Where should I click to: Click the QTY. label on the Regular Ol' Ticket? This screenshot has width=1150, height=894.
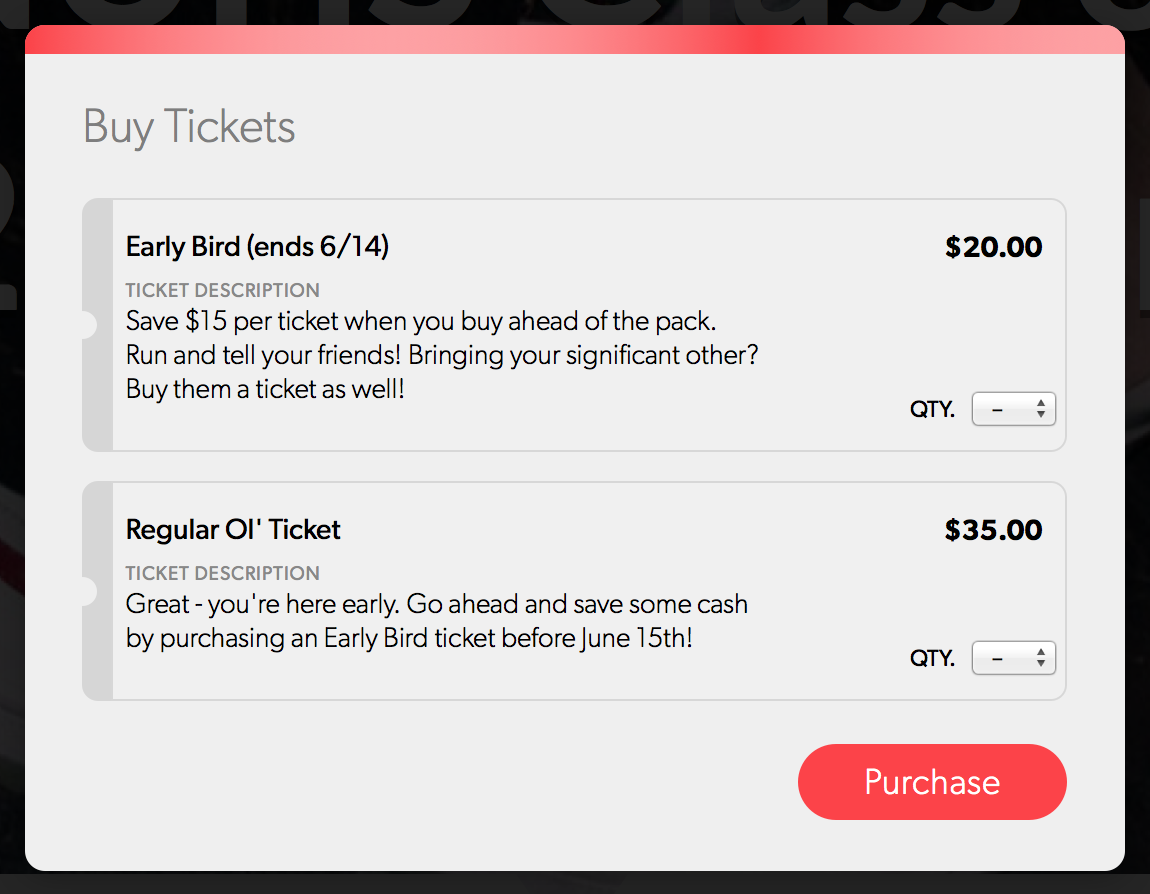coord(932,658)
